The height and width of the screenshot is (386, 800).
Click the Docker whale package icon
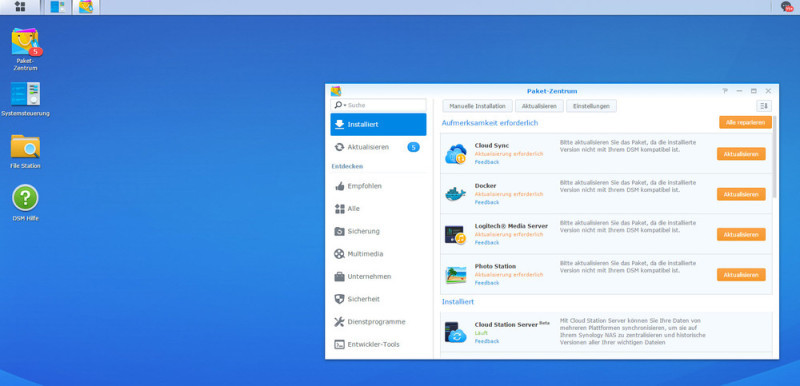click(456, 194)
